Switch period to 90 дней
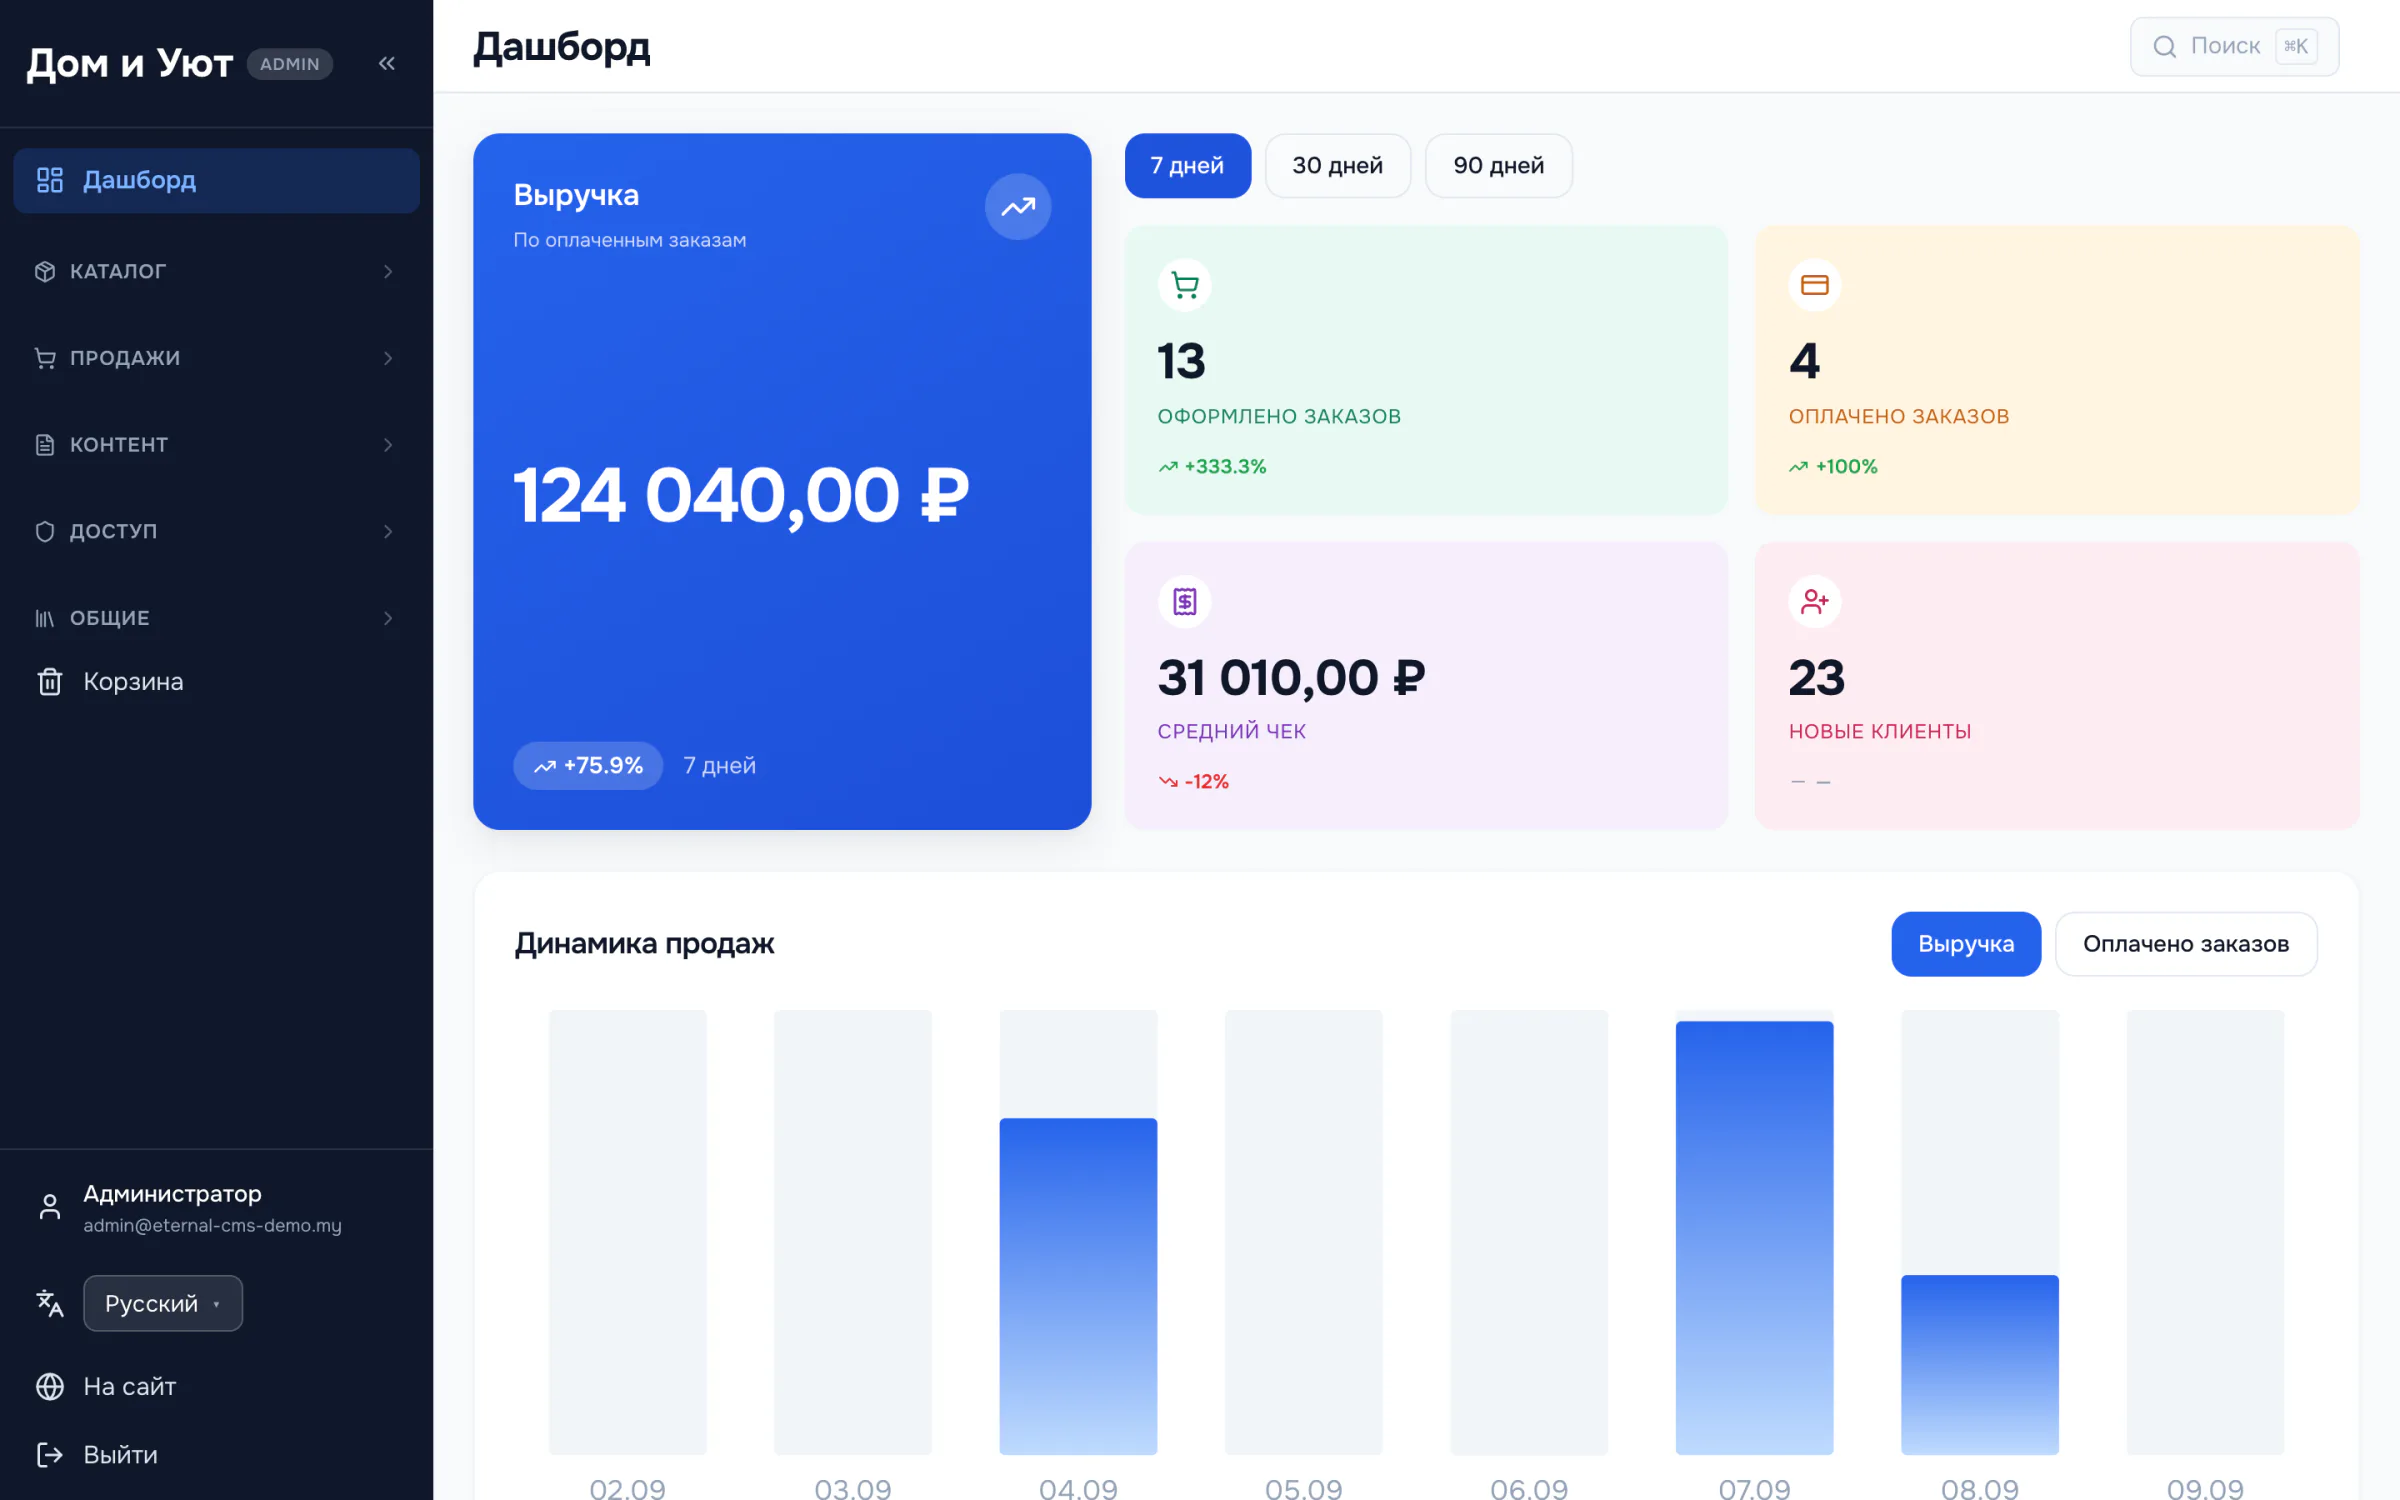The width and height of the screenshot is (2400, 1500). [x=1498, y=166]
